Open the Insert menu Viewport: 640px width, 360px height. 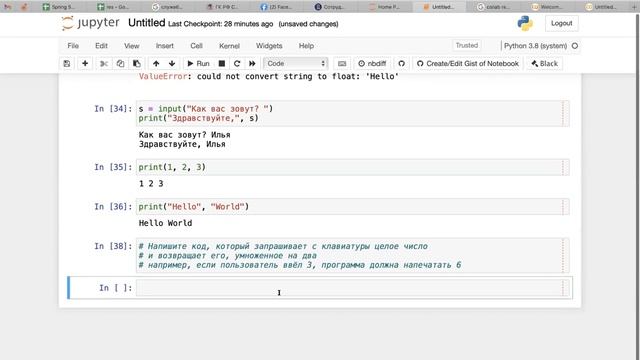pyautogui.click(x=164, y=46)
